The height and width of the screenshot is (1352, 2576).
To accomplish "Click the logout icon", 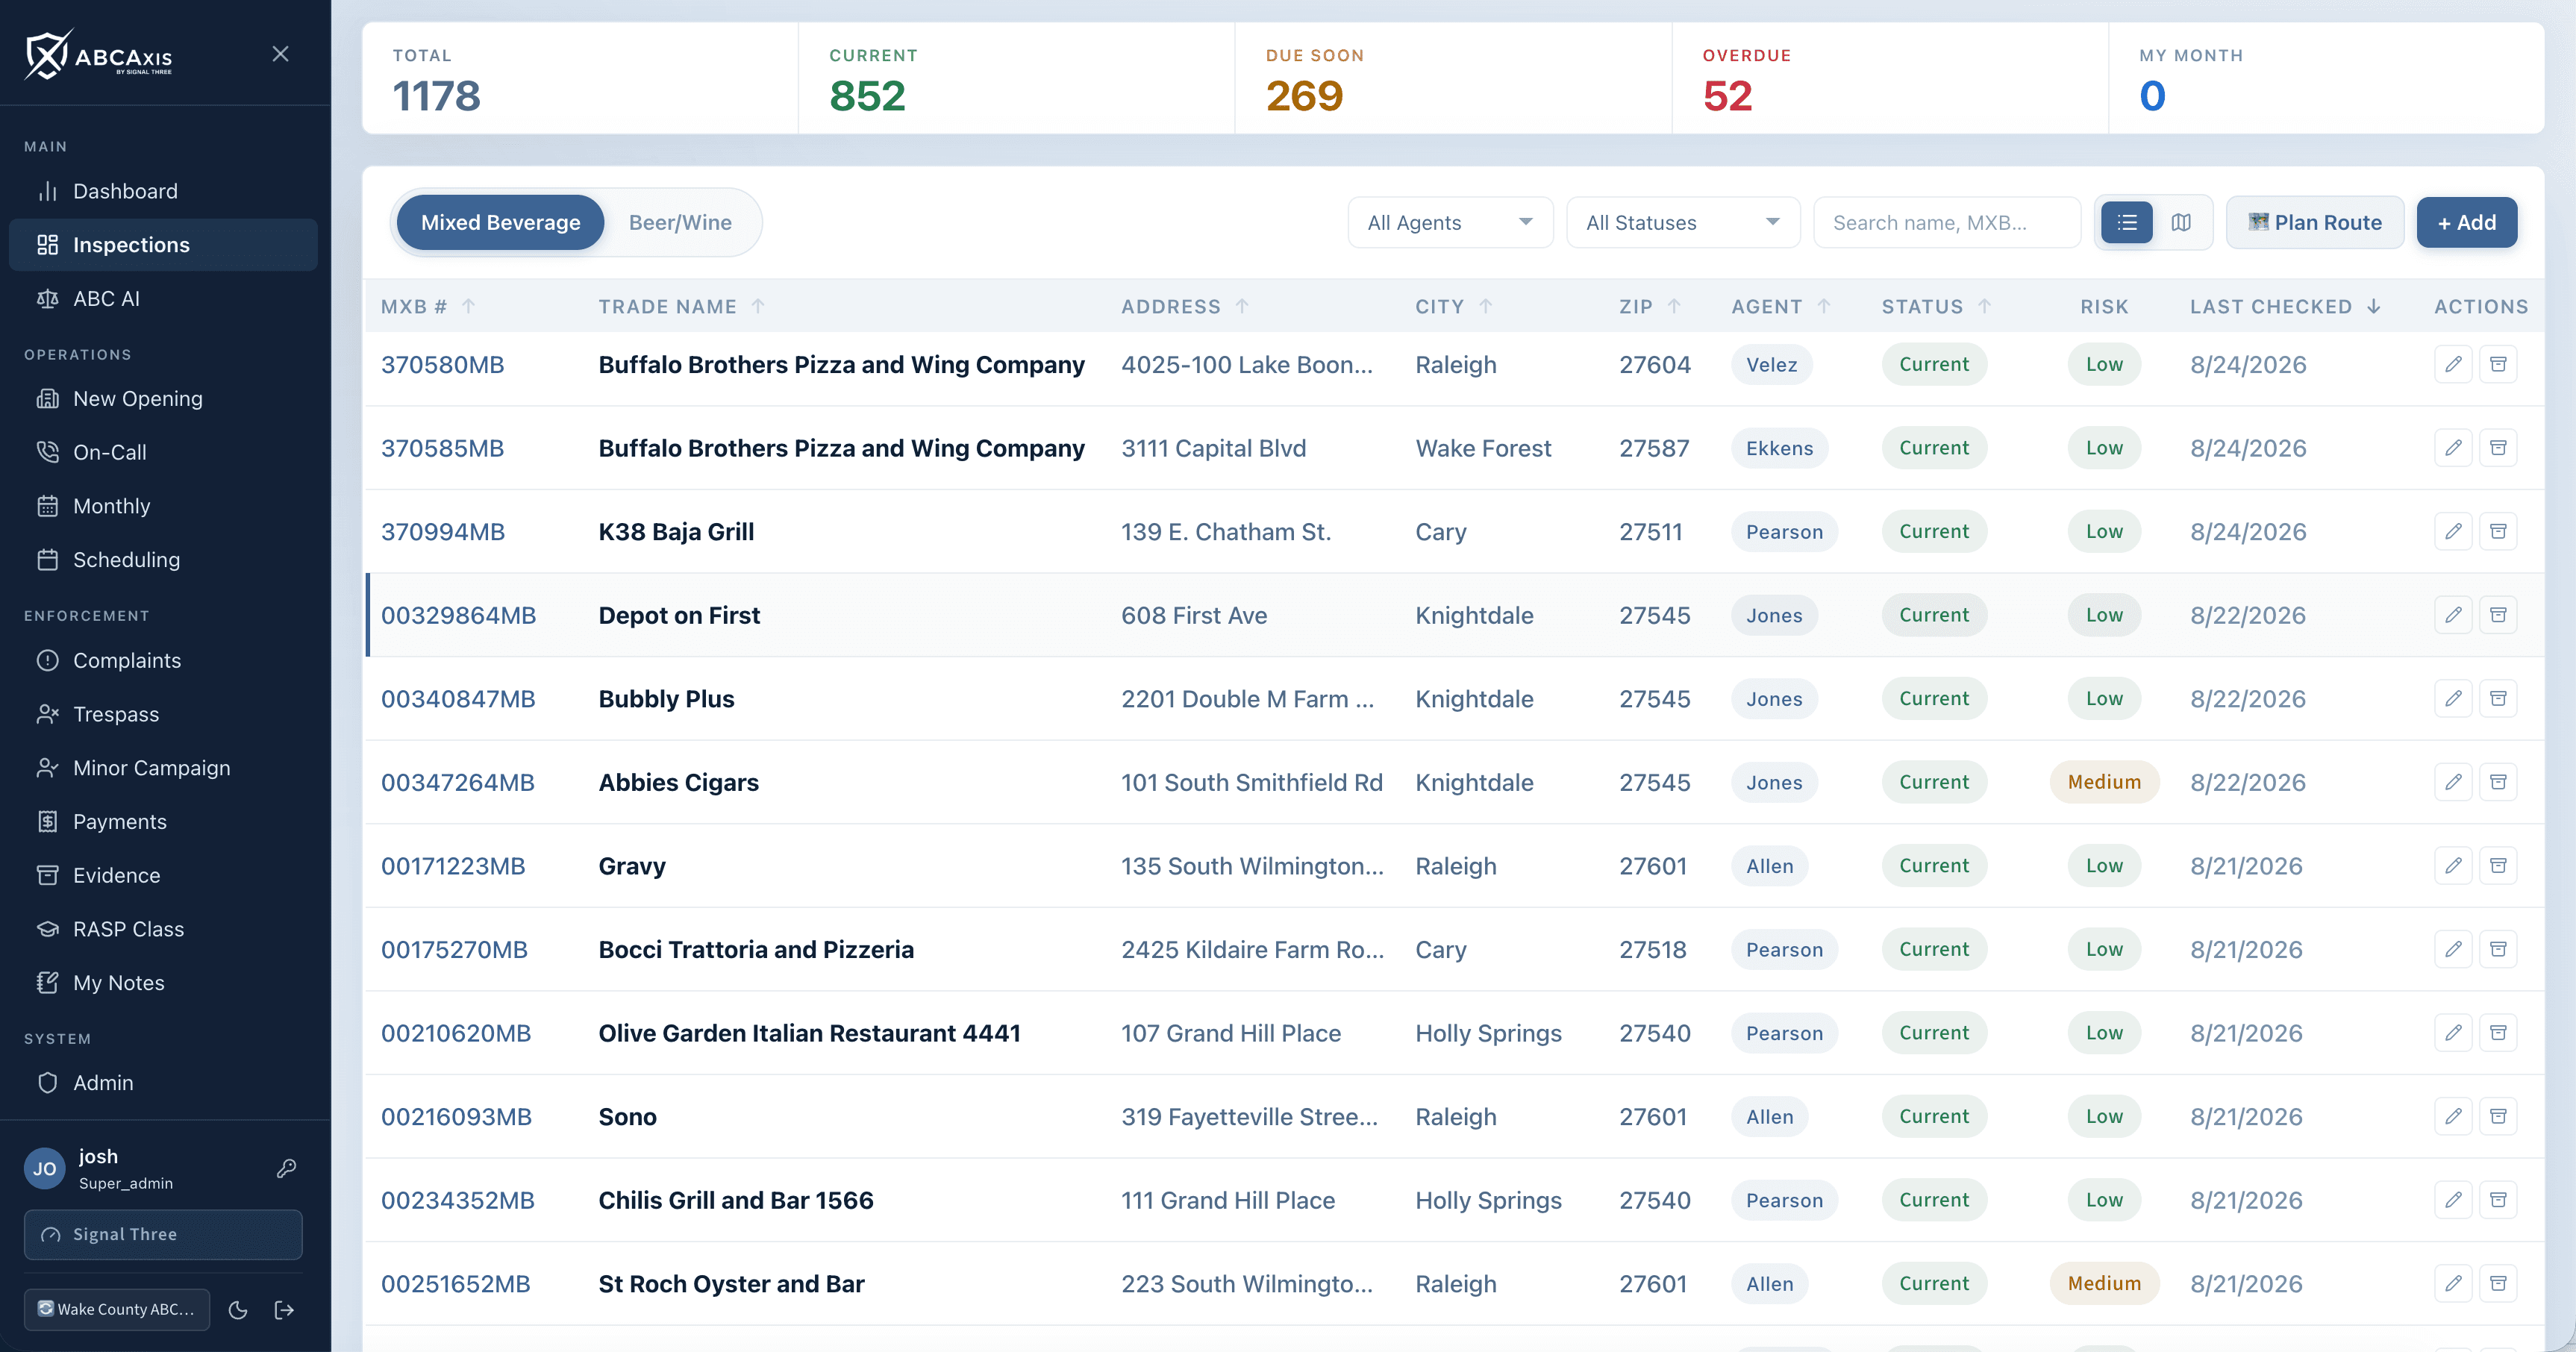I will 284,1310.
